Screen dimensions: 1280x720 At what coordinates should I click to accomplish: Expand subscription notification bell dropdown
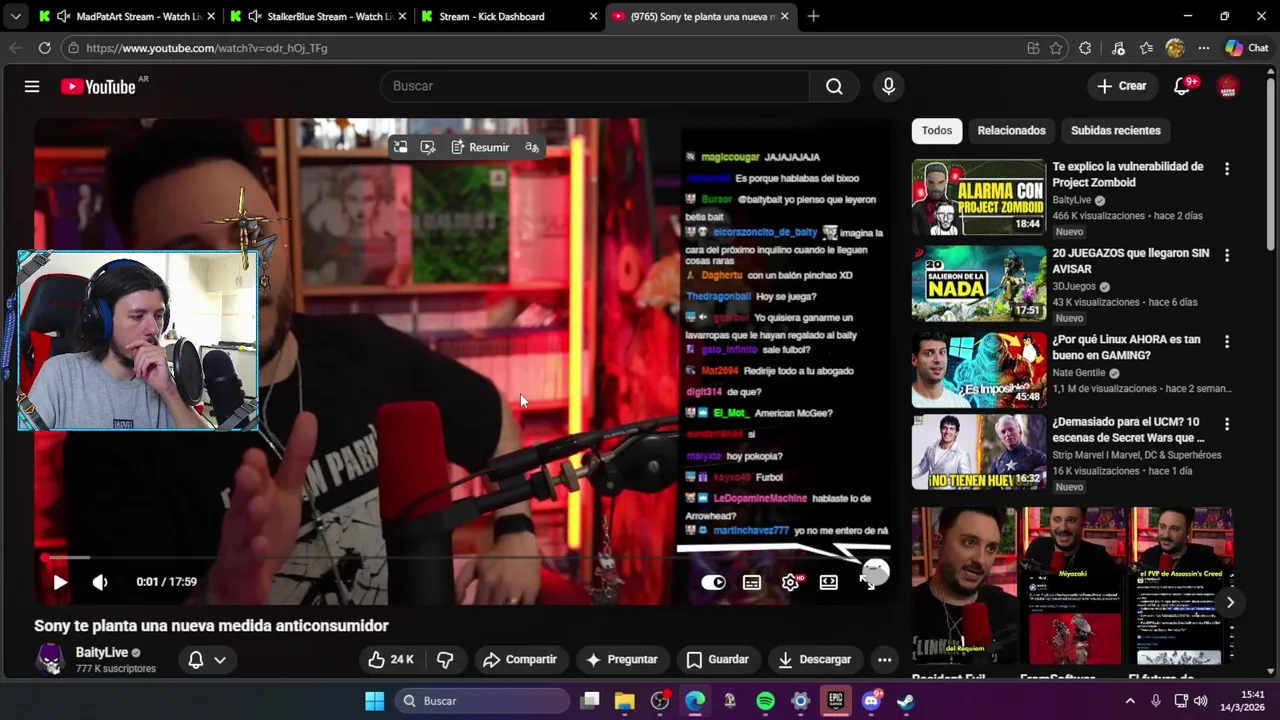click(207, 659)
